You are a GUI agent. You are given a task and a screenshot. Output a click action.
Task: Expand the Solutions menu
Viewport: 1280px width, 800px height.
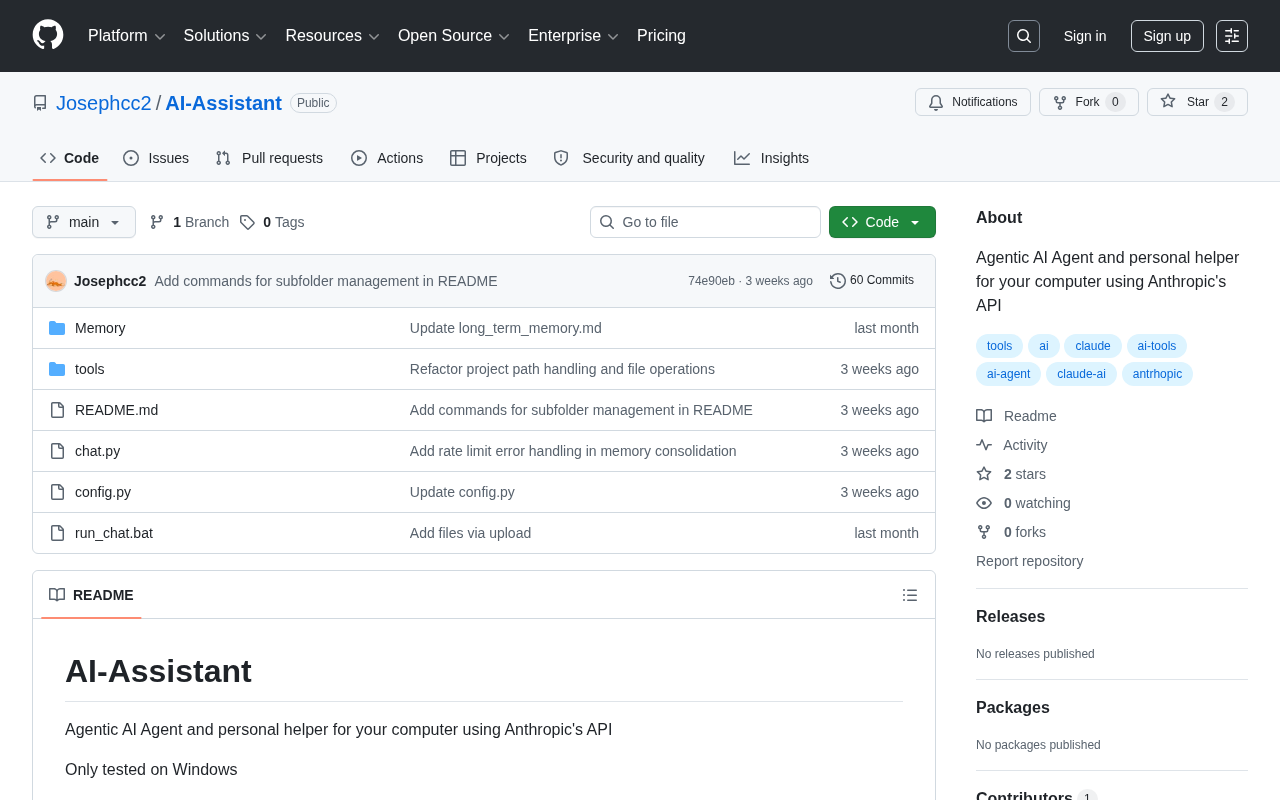point(225,36)
